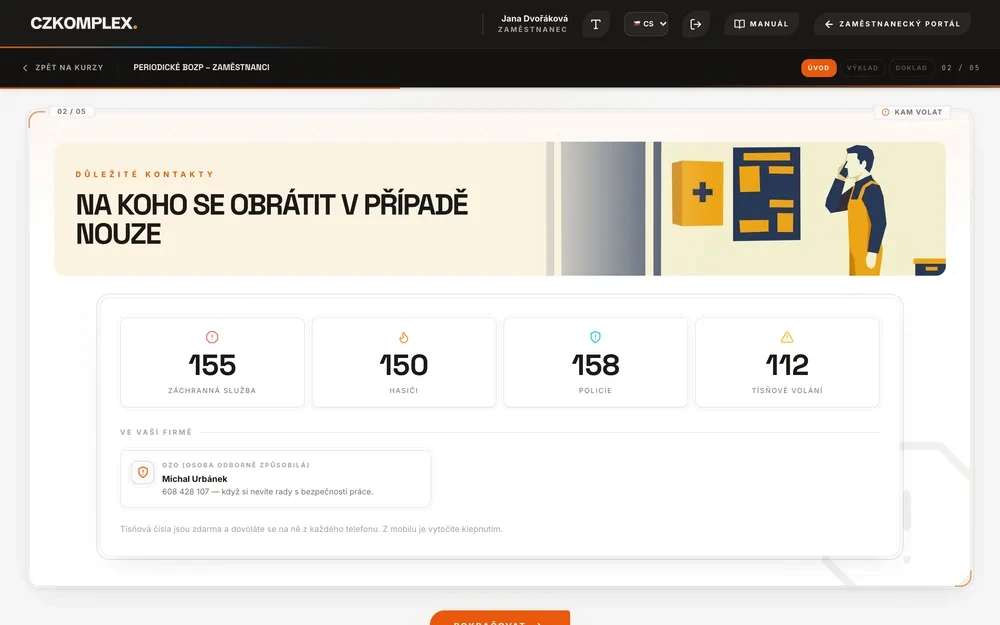Select the Doklad step tab
The height and width of the screenshot is (625, 1000).
pos(911,68)
